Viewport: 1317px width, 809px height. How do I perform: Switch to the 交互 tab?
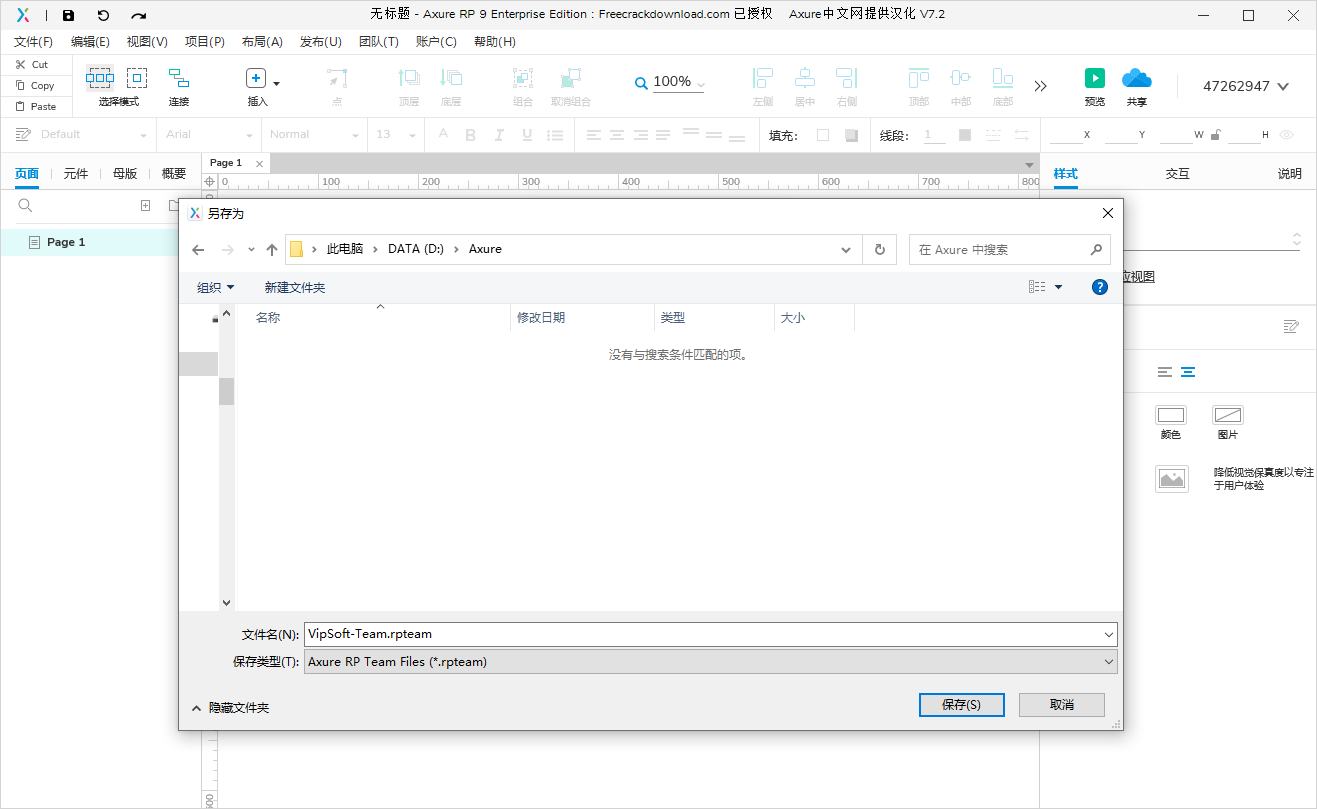click(1178, 173)
